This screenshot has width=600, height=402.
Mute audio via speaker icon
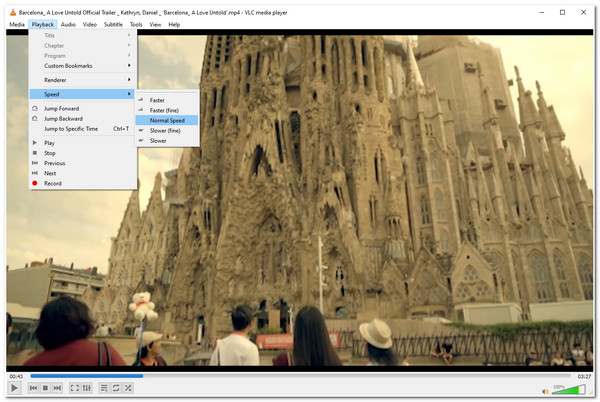pyautogui.click(x=545, y=391)
